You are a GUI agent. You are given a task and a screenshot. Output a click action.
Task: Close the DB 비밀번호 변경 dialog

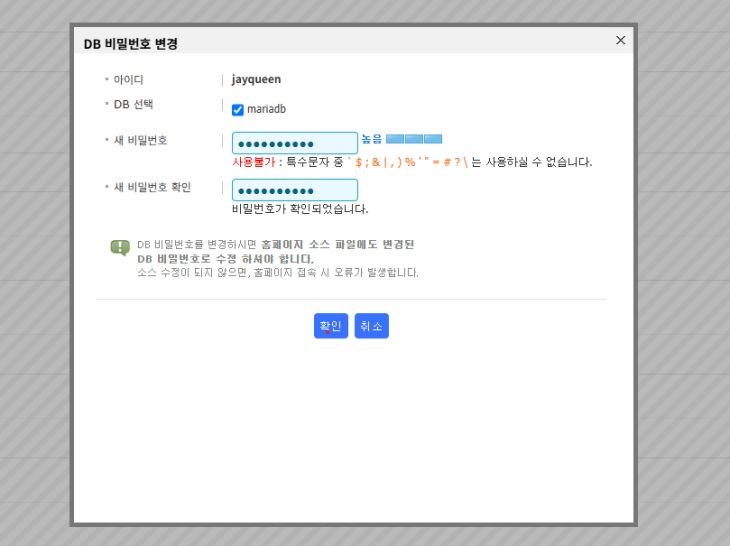(620, 40)
